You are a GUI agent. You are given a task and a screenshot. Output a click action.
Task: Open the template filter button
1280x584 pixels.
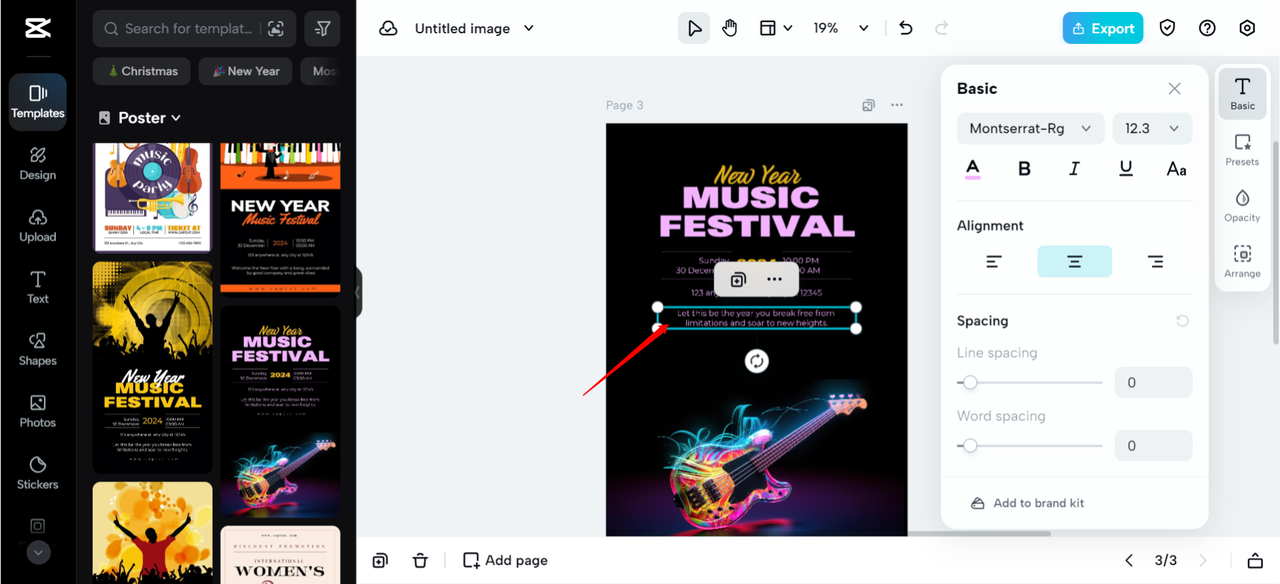(x=322, y=29)
